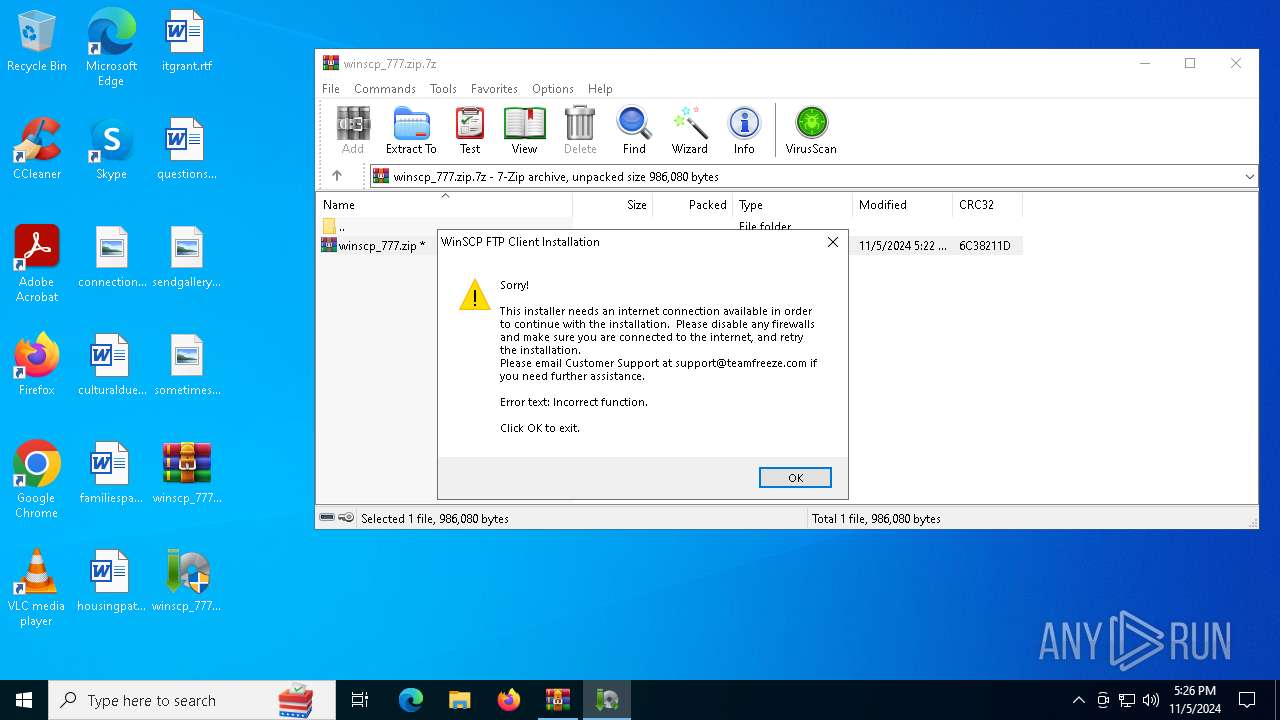Click the Add toolbar icon in WinRAR

pos(353,131)
